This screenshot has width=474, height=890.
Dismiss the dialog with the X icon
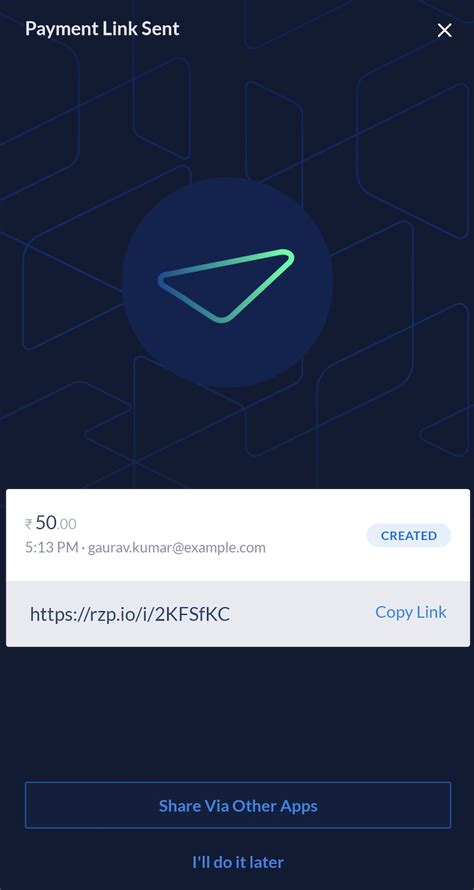point(444,30)
